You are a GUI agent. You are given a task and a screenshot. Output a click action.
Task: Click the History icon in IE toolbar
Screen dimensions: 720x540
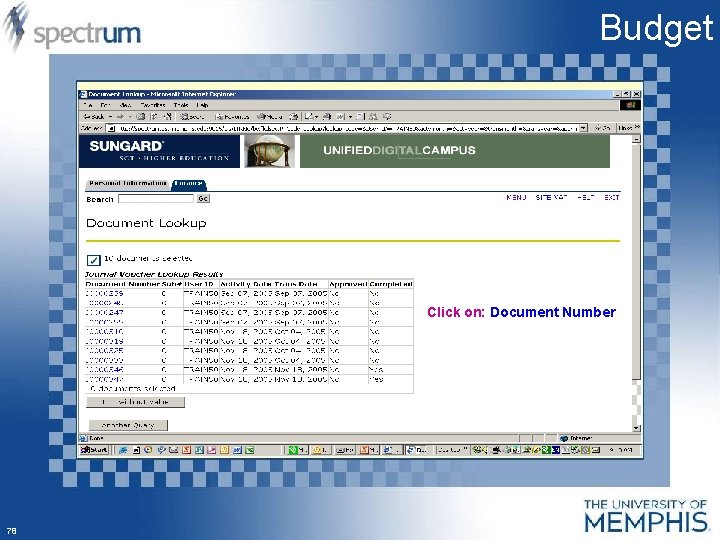(x=294, y=117)
